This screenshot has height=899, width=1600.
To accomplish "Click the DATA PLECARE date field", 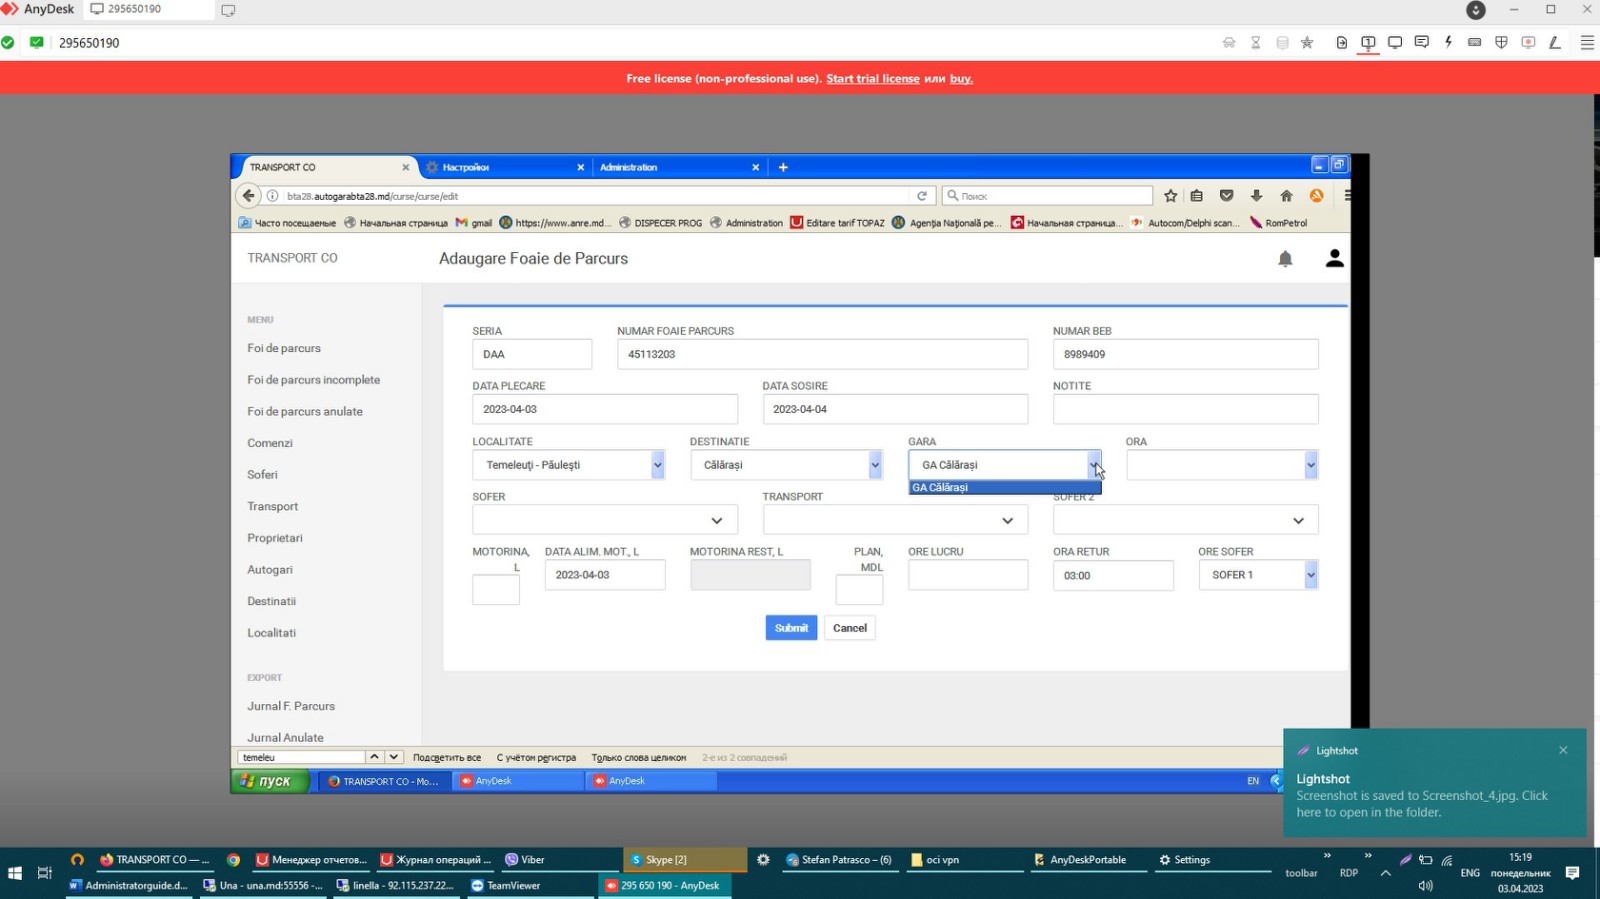I will click(605, 409).
